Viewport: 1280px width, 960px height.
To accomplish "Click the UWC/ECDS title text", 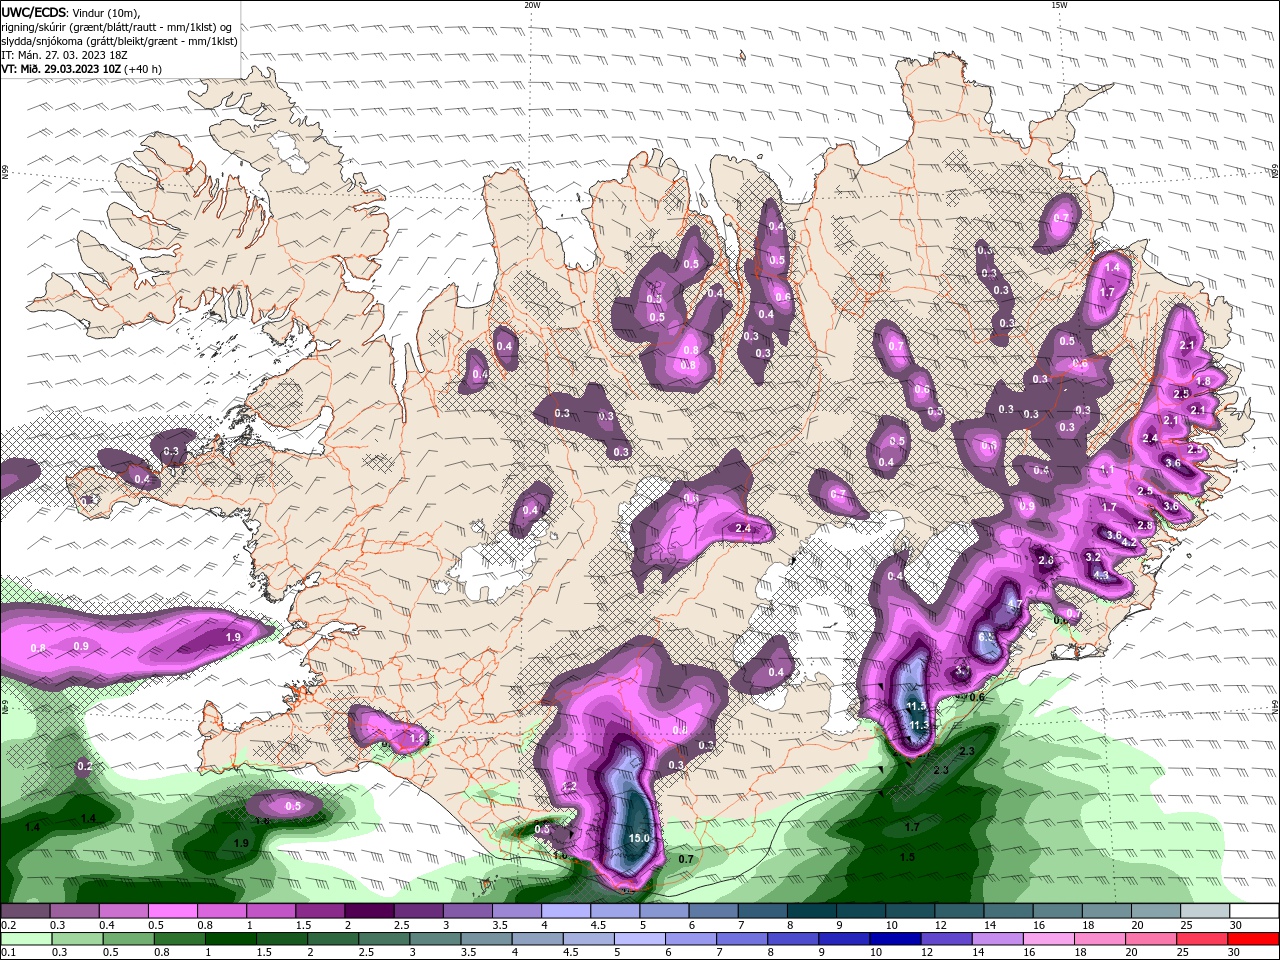I will pyautogui.click(x=35, y=12).
